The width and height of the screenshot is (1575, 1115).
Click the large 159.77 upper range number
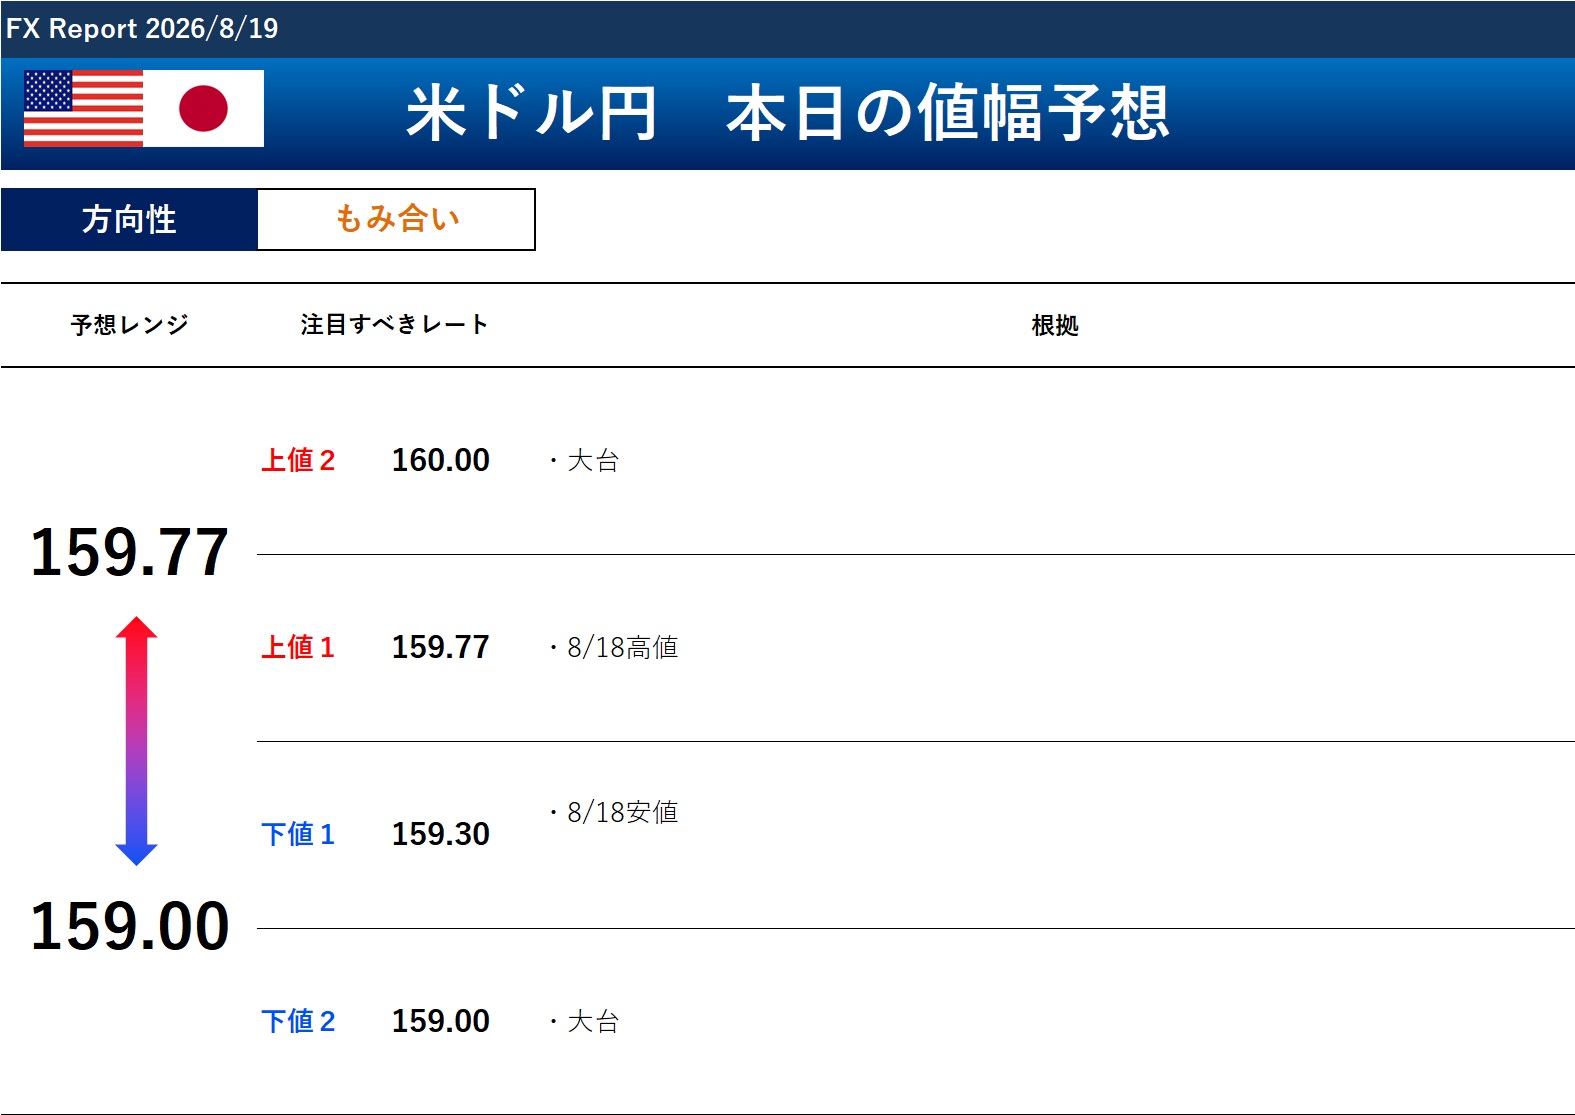(x=130, y=552)
